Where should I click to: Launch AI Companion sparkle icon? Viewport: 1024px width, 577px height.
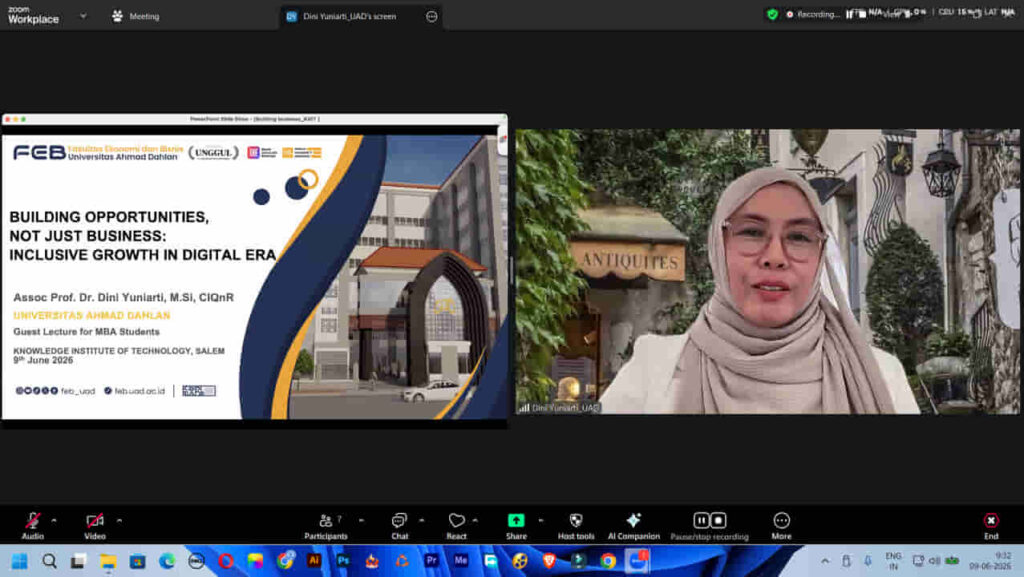pos(633,526)
